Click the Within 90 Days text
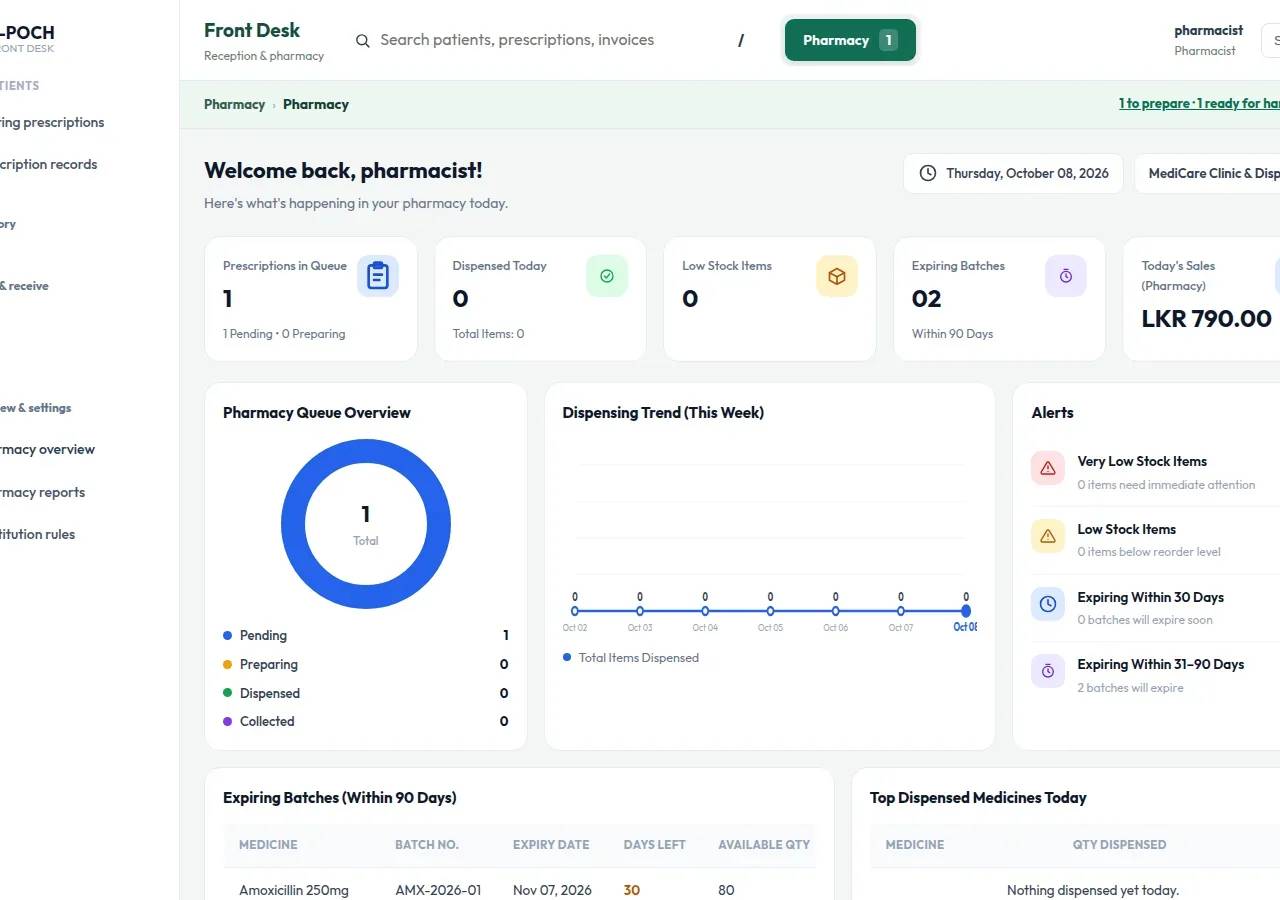The width and height of the screenshot is (1280, 900). point(952,334)
